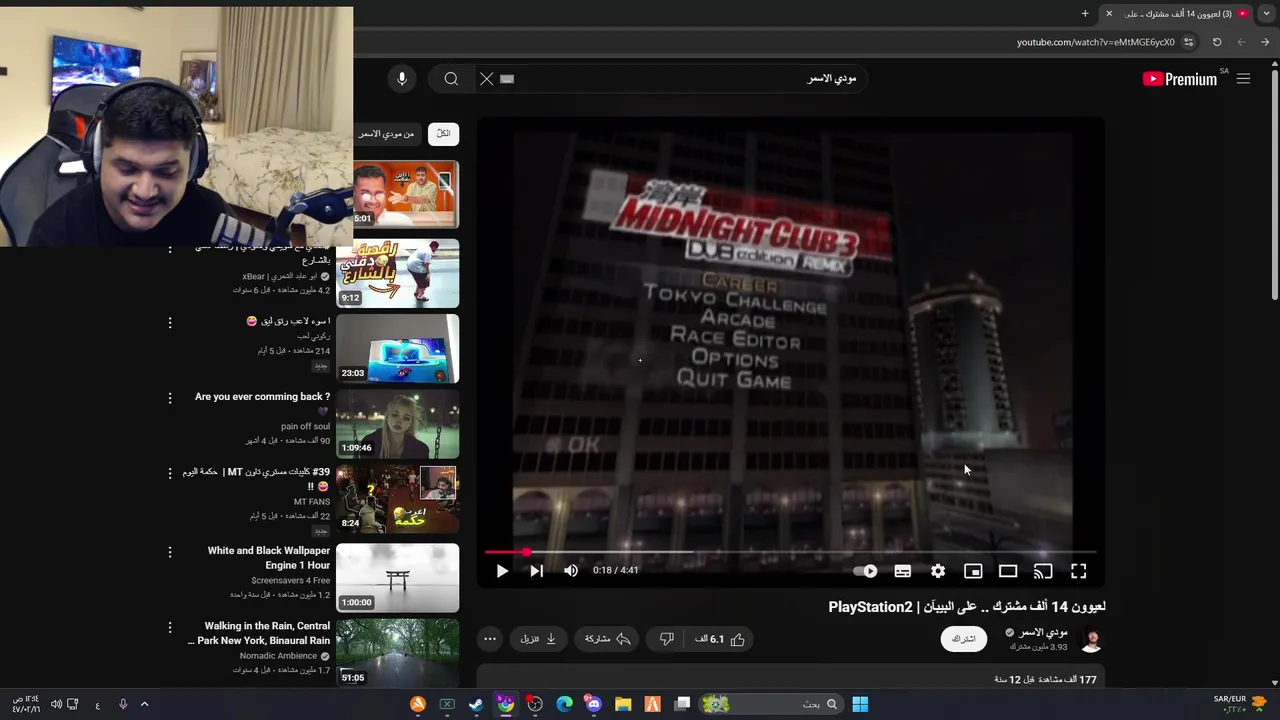
Task: Open a new browser tab
Action: 1085,13
